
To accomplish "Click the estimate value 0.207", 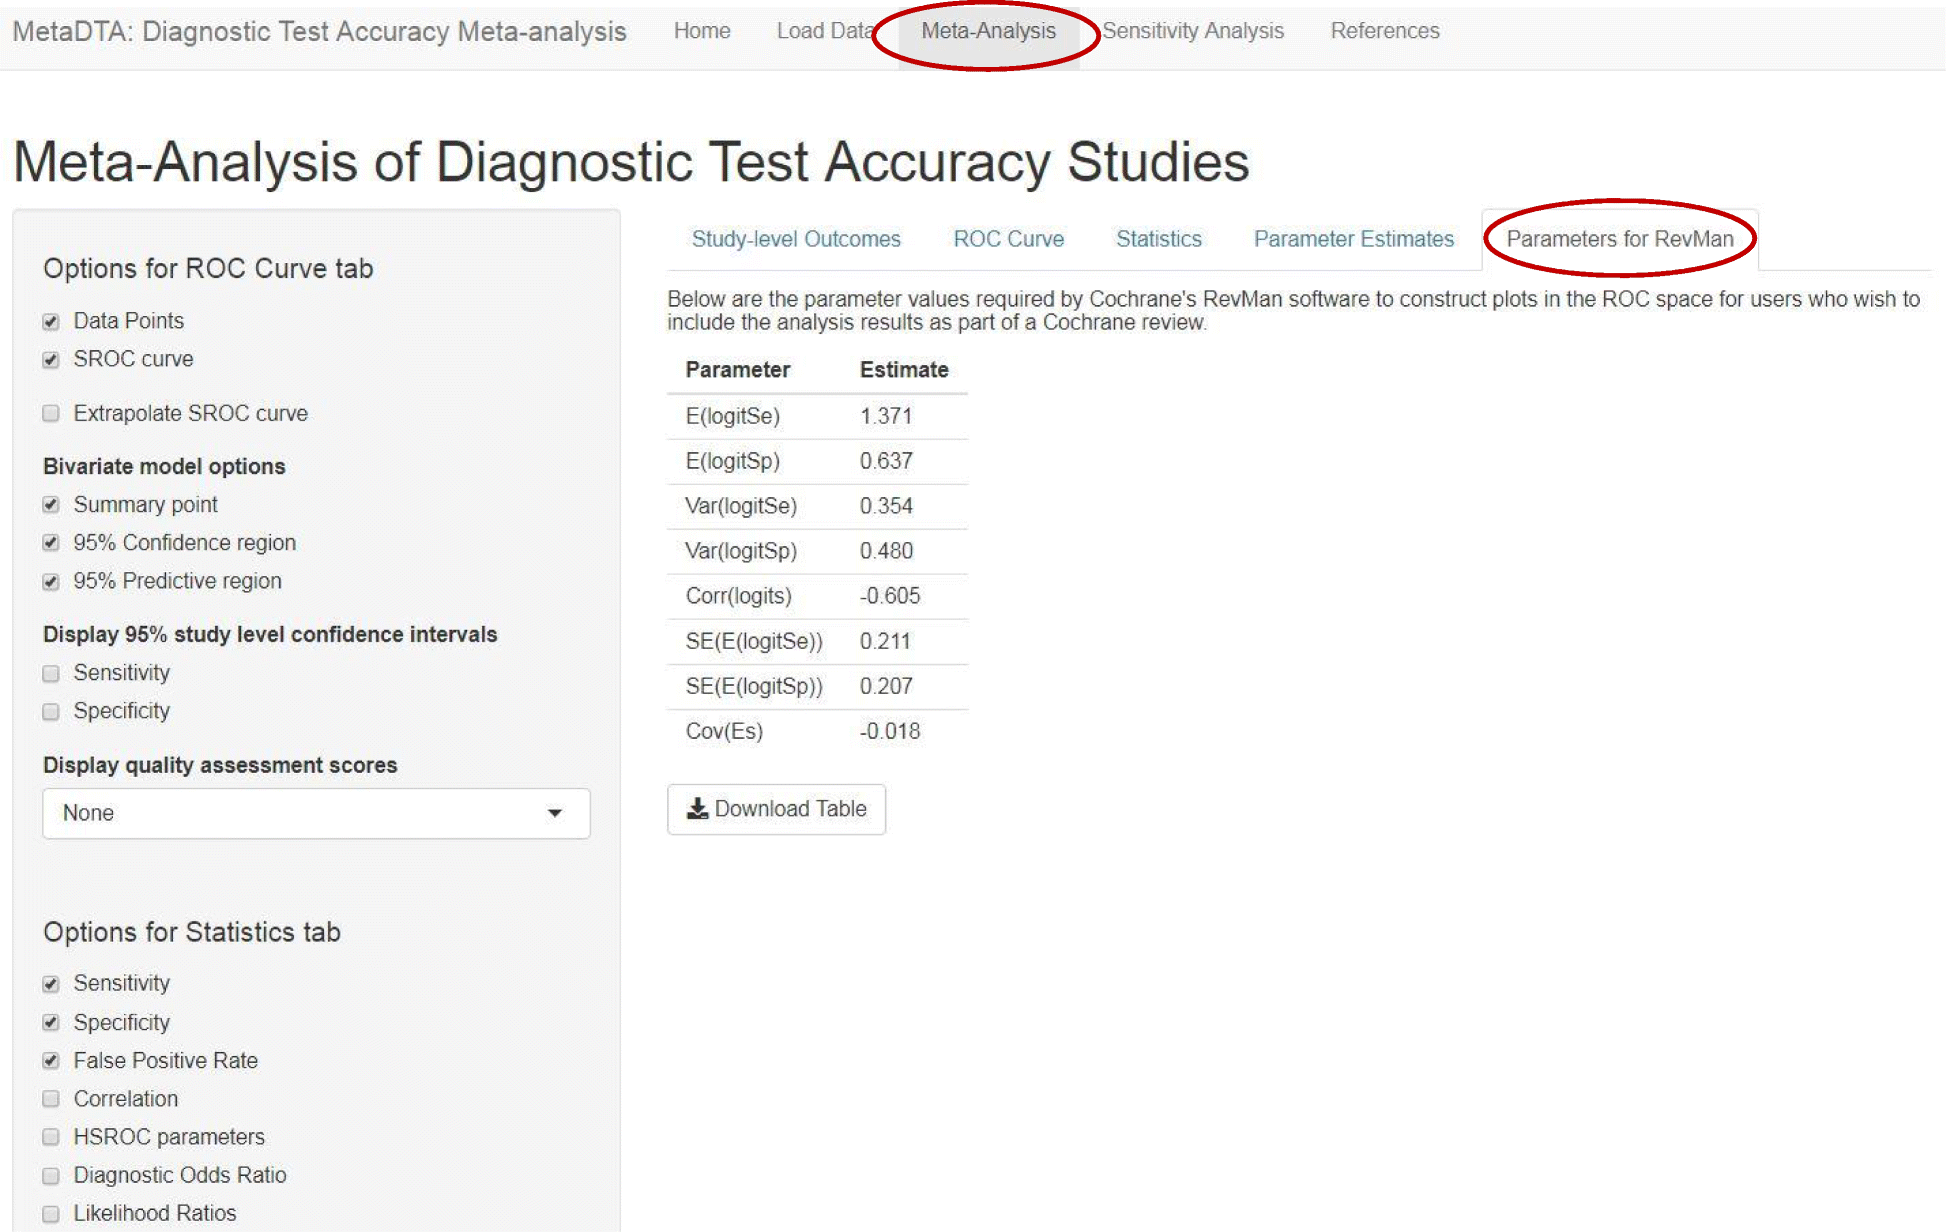I will click(886, 686).
